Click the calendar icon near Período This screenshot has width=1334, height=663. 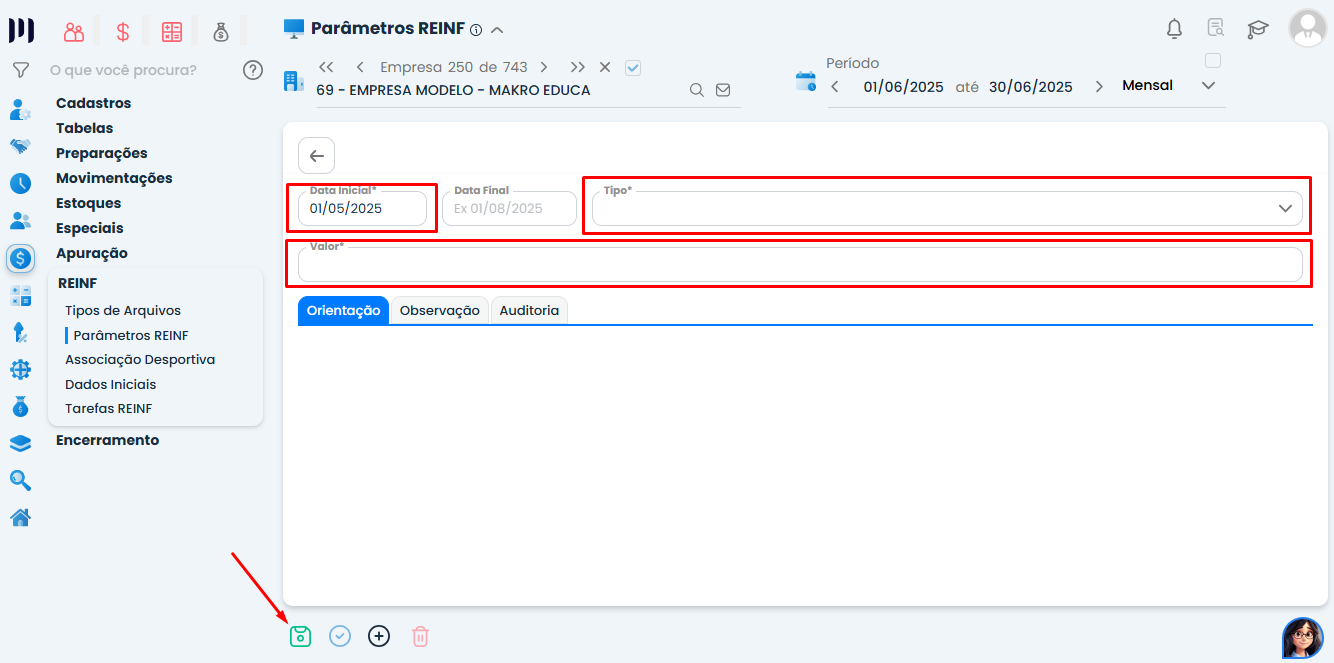click(806, 81)
